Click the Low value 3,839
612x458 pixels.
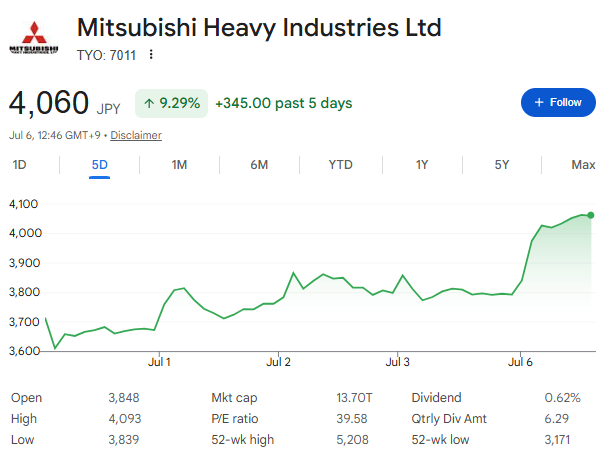(x=124, y=440)
